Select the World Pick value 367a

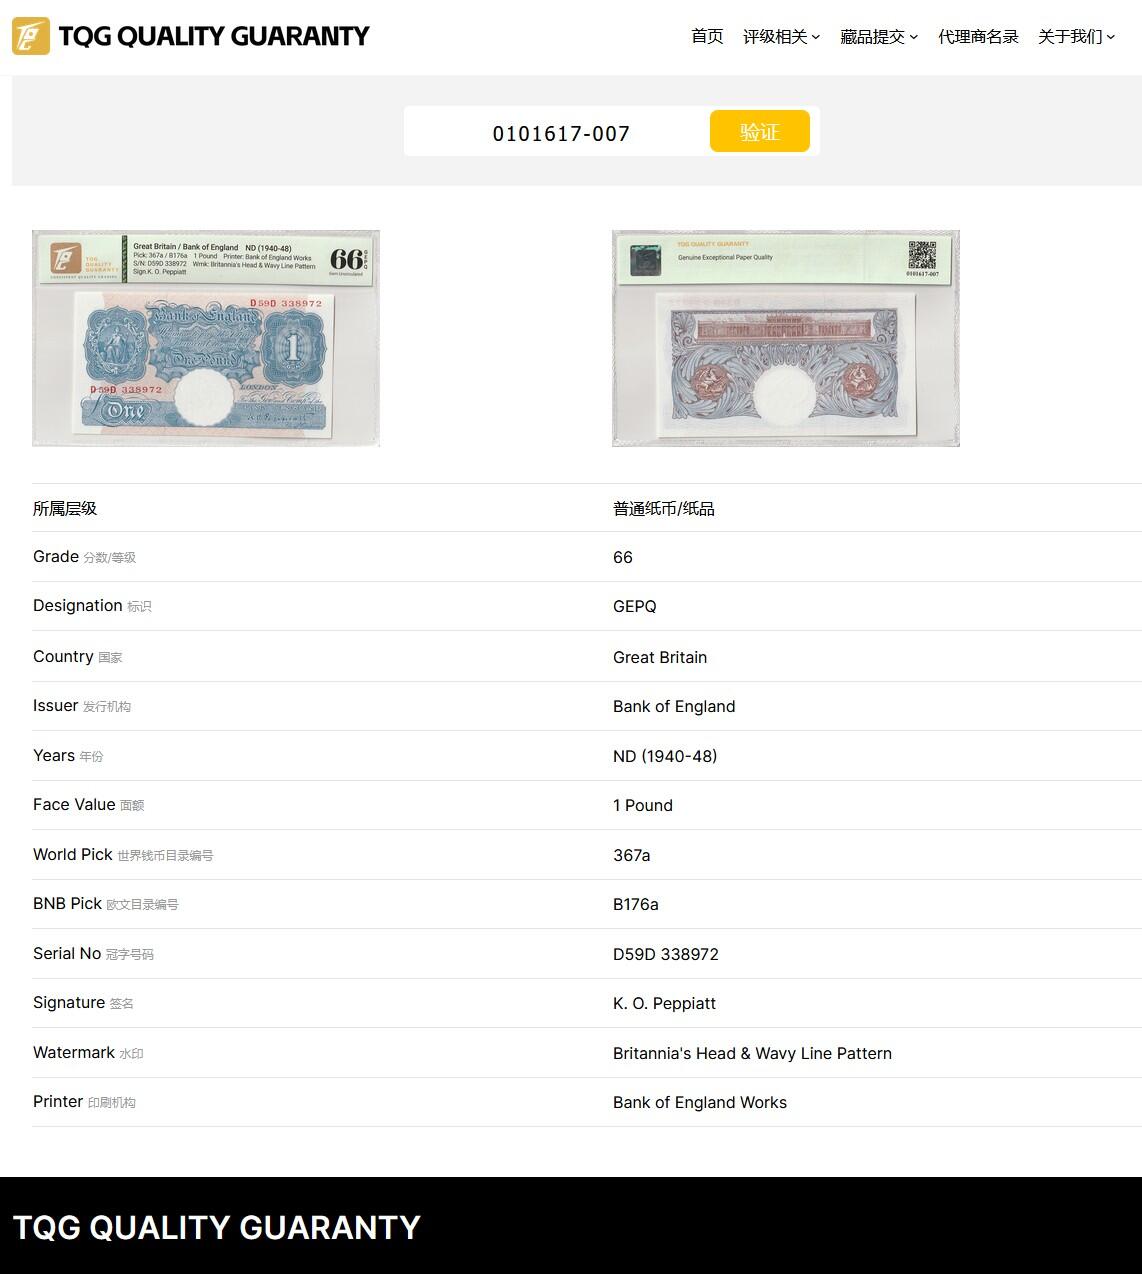[632, 856]
